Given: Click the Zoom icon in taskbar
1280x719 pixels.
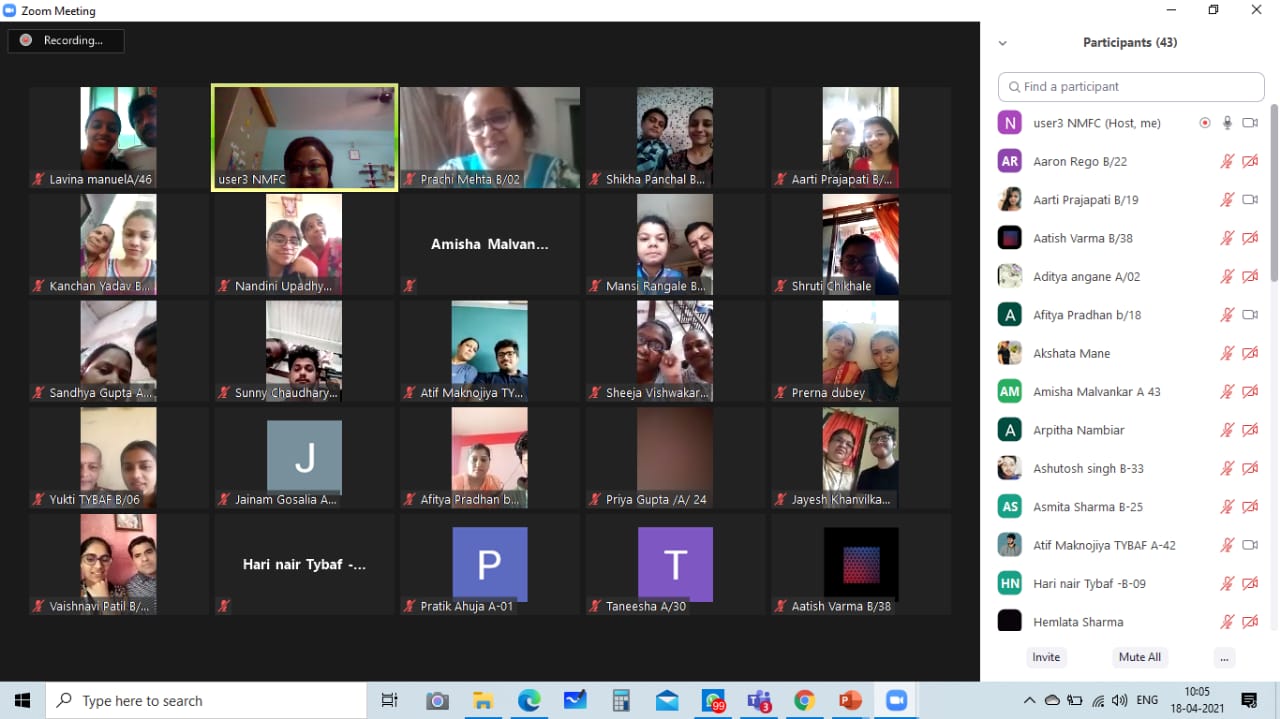Looking at the screenshot, I should click(896, 701).
